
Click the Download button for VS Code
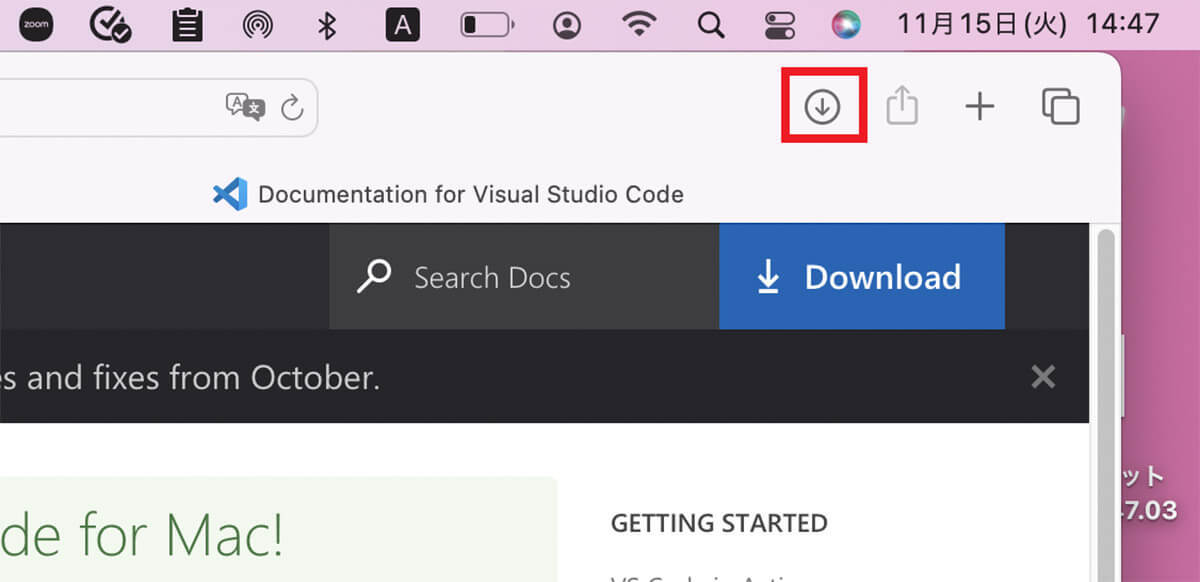(x=862, y=277)
